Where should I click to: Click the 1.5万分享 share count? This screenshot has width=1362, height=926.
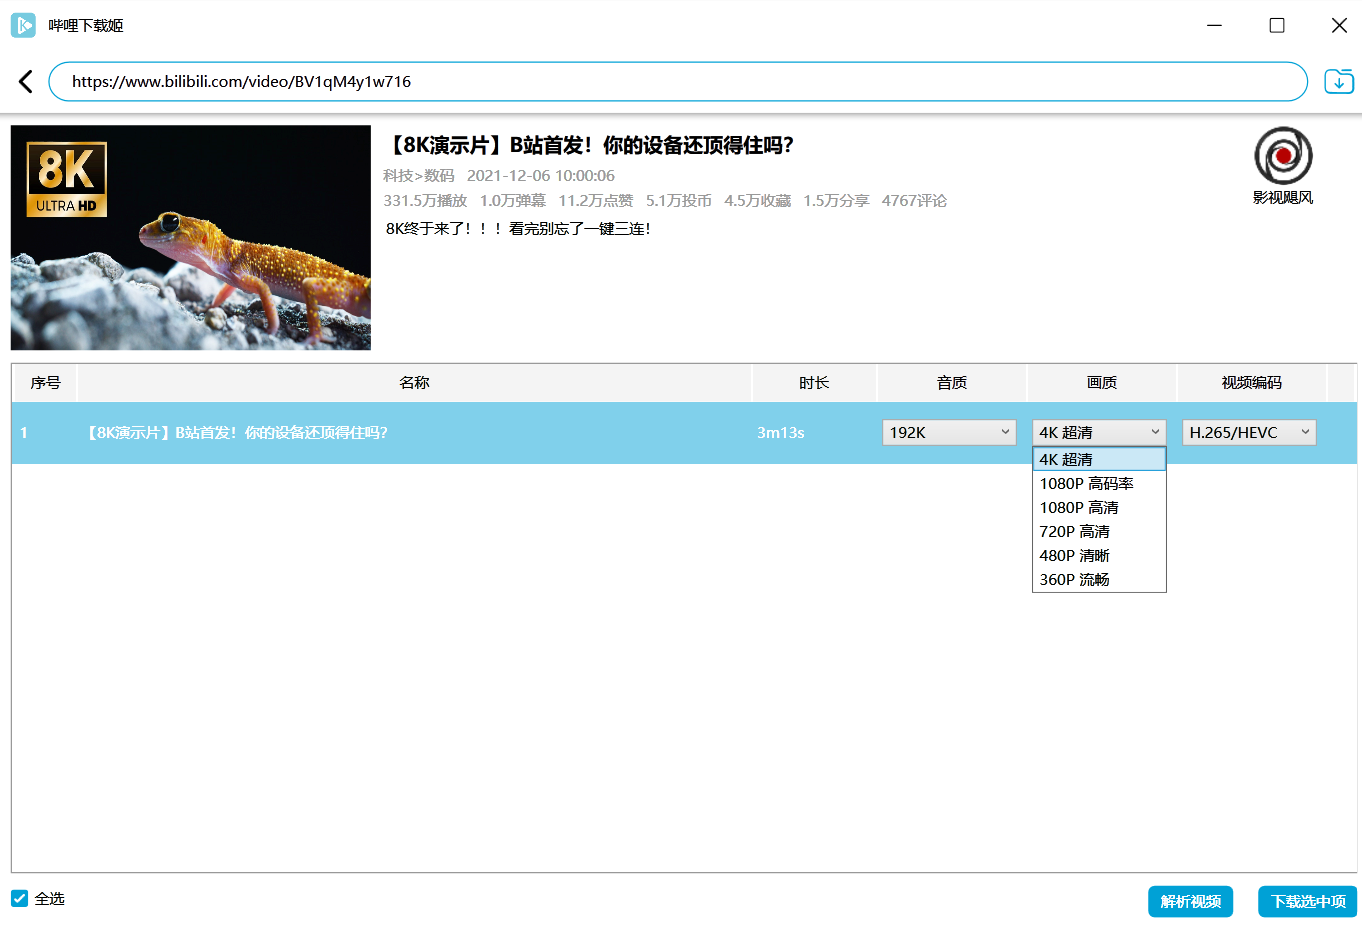[x=837, y=201]
